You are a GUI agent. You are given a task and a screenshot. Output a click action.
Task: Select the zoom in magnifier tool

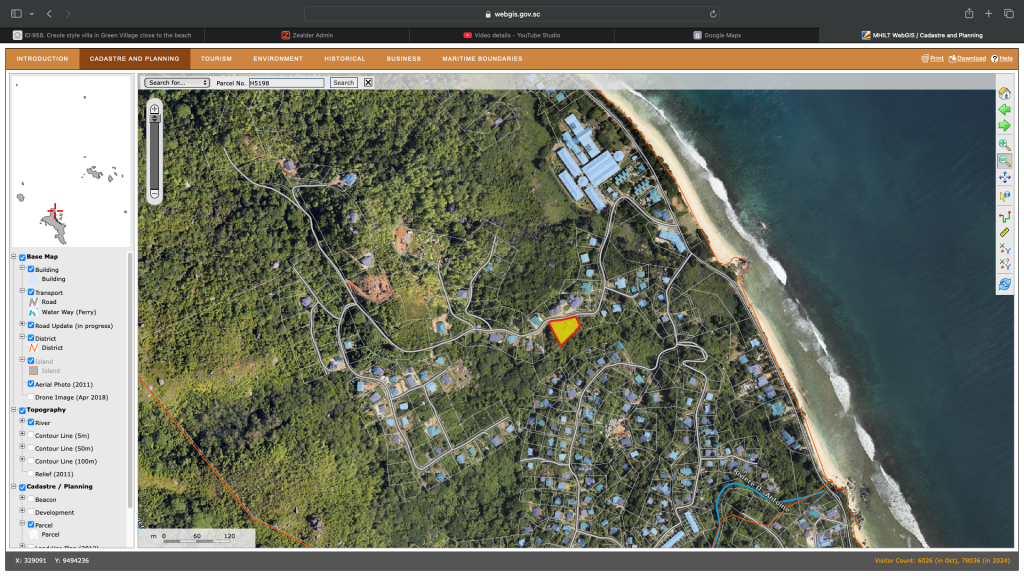pyautogui.click(x=1004, y=145)
